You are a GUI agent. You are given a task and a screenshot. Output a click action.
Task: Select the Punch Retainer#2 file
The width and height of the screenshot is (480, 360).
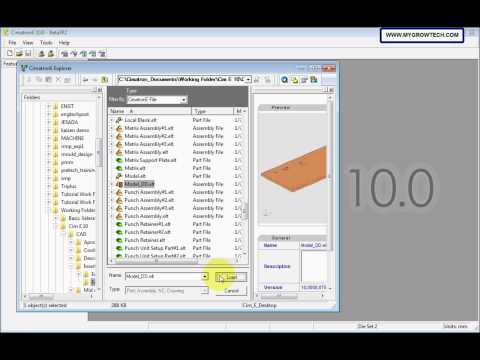(x=147, y=232)
